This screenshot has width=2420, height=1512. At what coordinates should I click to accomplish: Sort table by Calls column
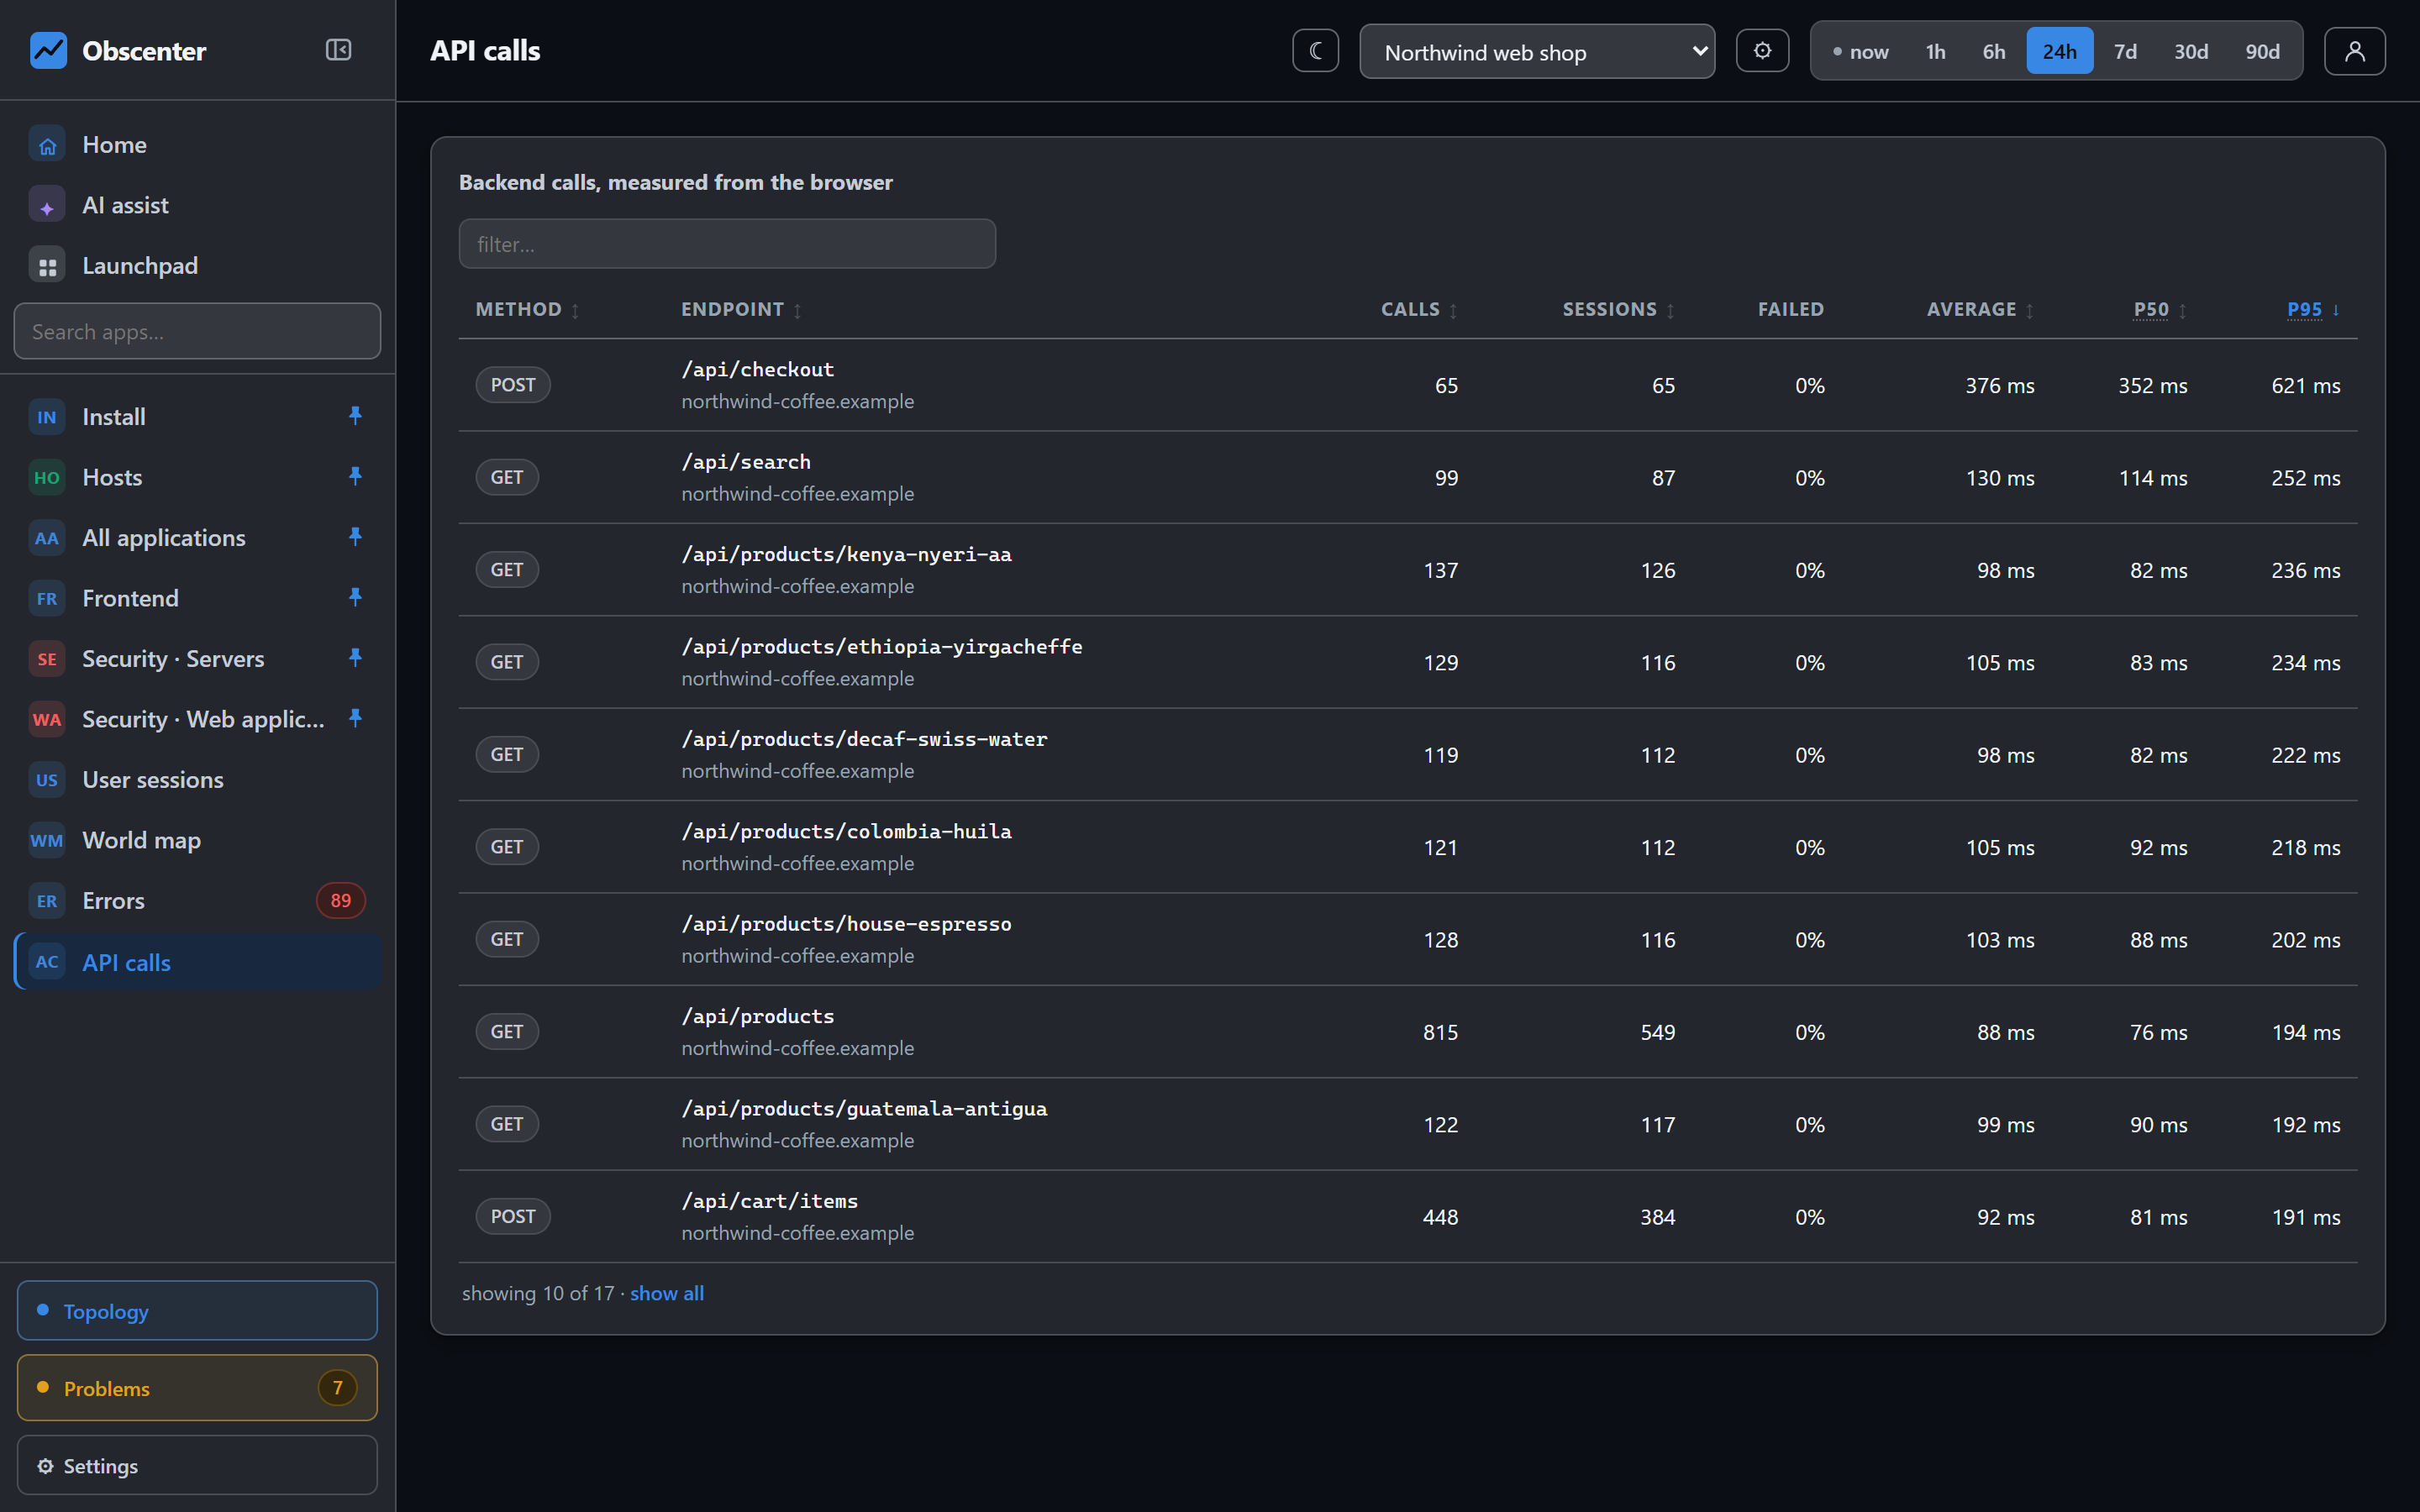1419,310
